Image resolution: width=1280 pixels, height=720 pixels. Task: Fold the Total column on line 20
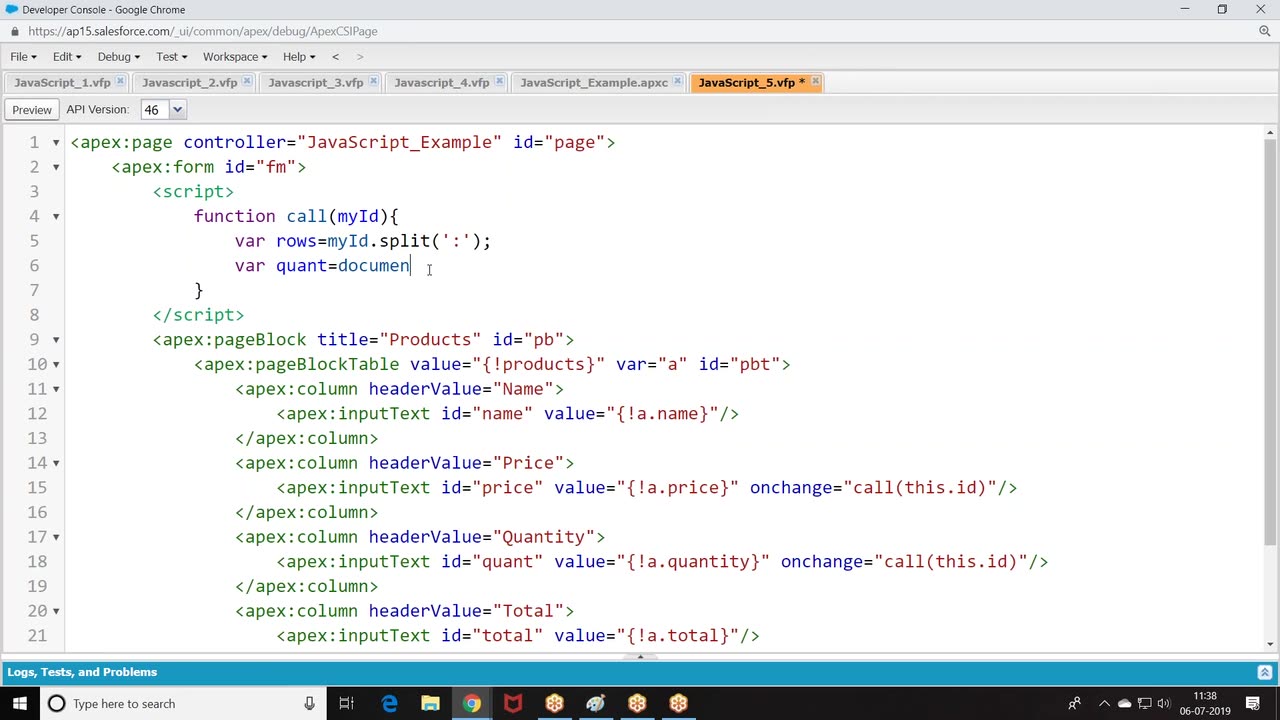(56, 611)
